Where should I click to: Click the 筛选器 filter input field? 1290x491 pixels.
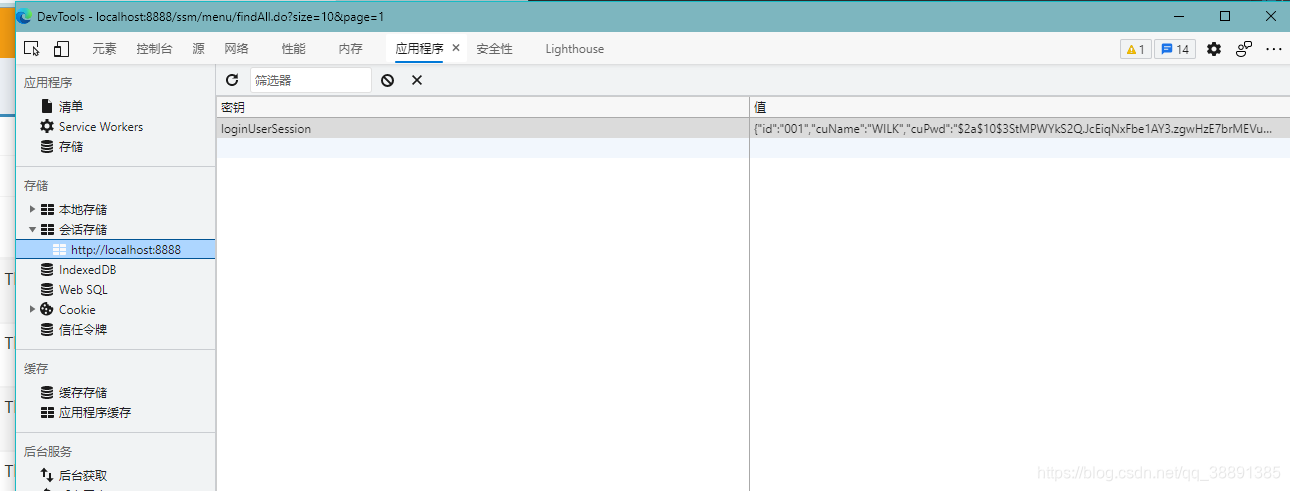[x=310, y=80]
